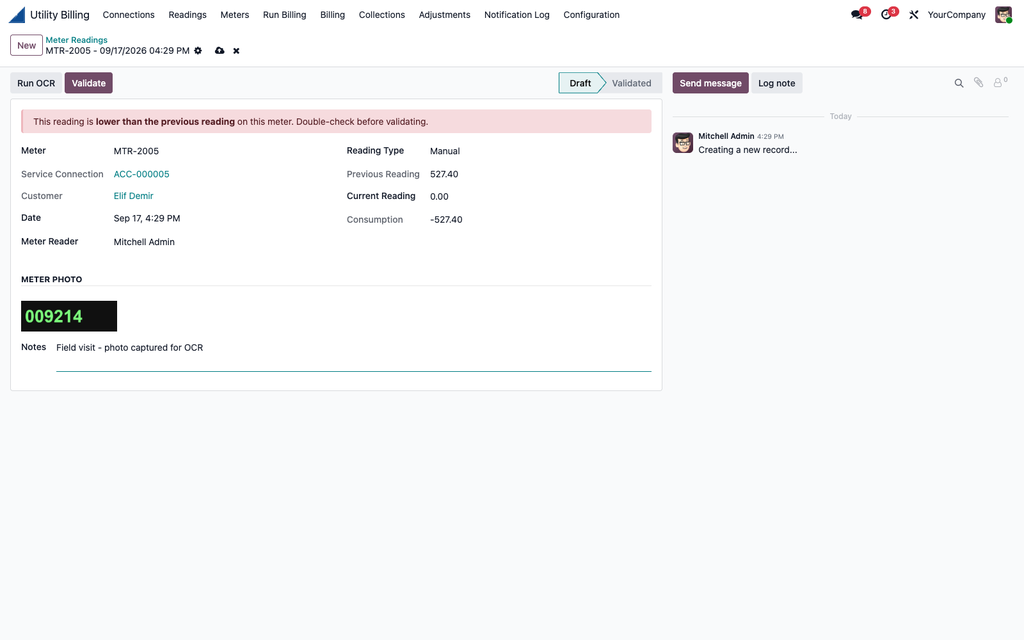The height and width of the screenshot is (640, 1024).
Task: Go back to Meter Readings breadcrumb
Action: point(76,40)
